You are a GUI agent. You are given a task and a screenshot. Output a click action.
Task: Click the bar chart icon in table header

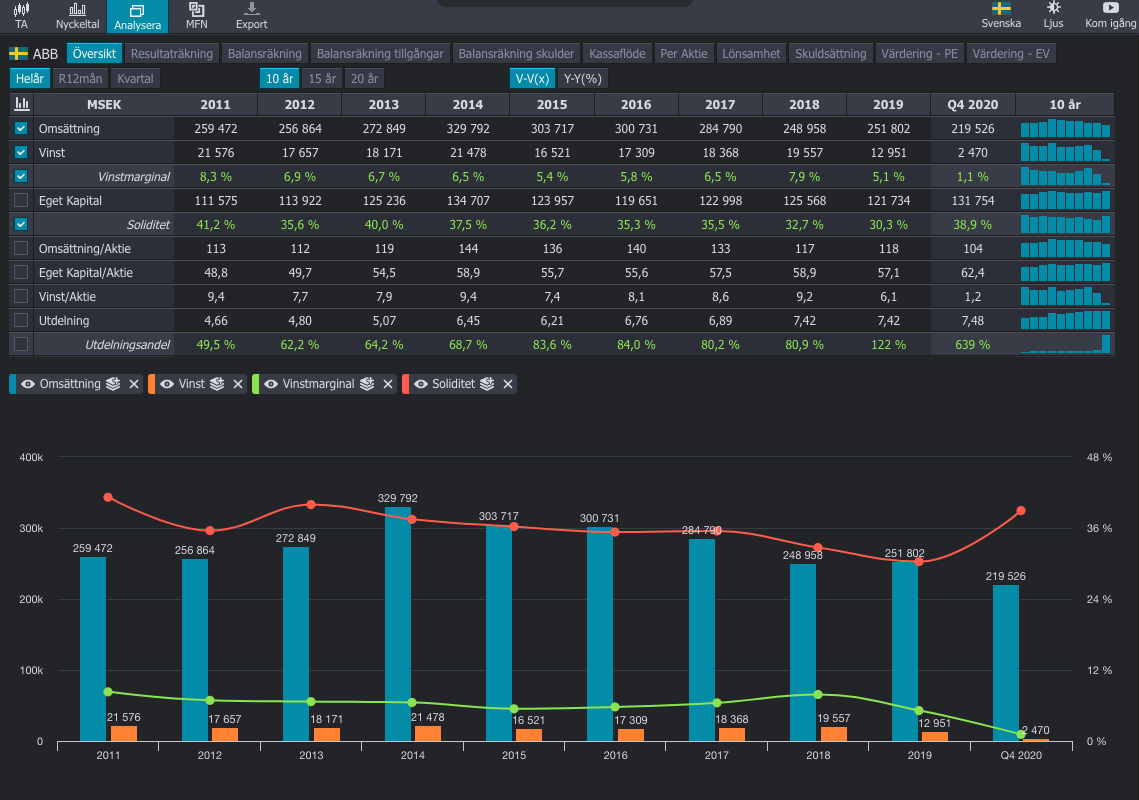[x=22, y=104]
